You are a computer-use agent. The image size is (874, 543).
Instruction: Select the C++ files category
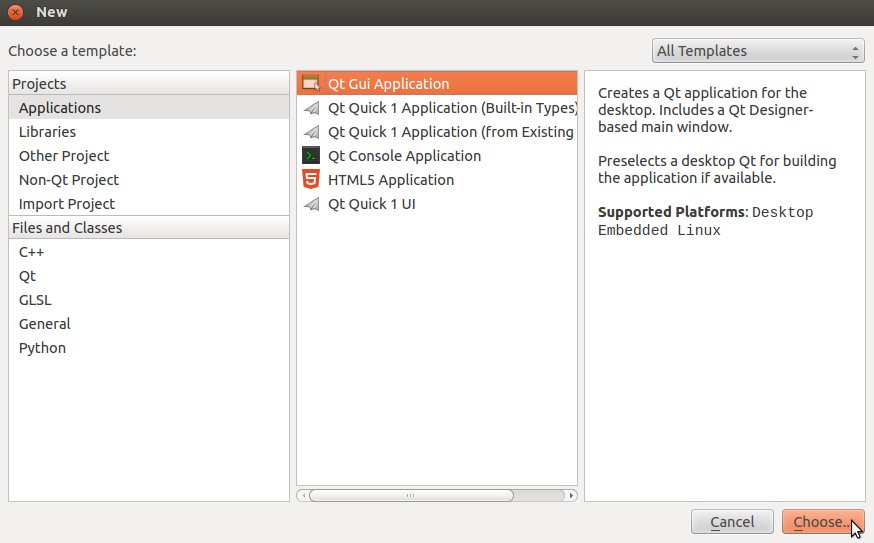149,252
